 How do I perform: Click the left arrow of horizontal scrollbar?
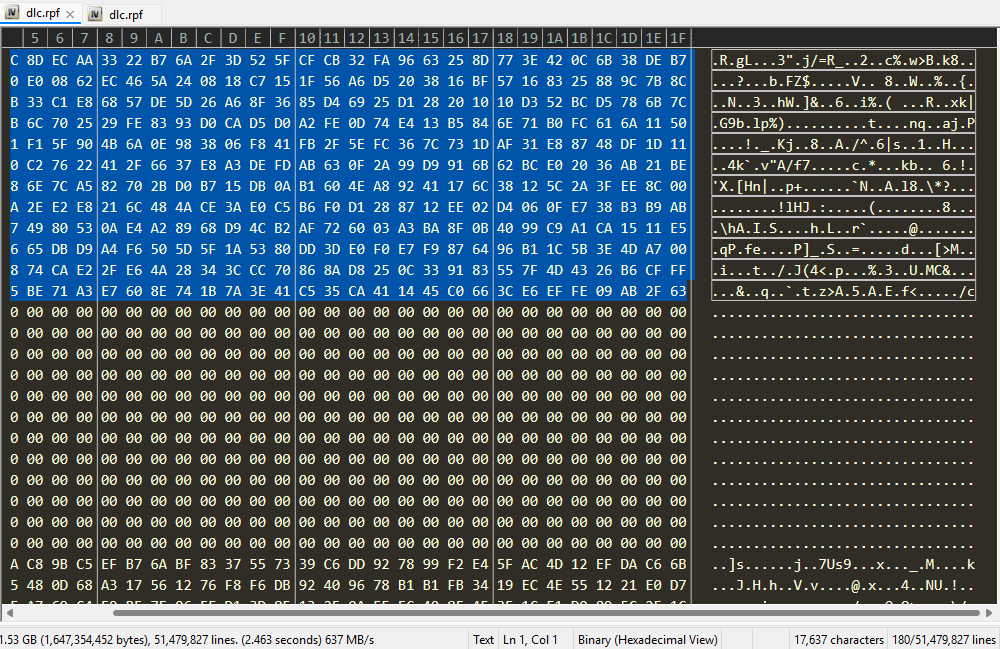click(x=9, y=613)
